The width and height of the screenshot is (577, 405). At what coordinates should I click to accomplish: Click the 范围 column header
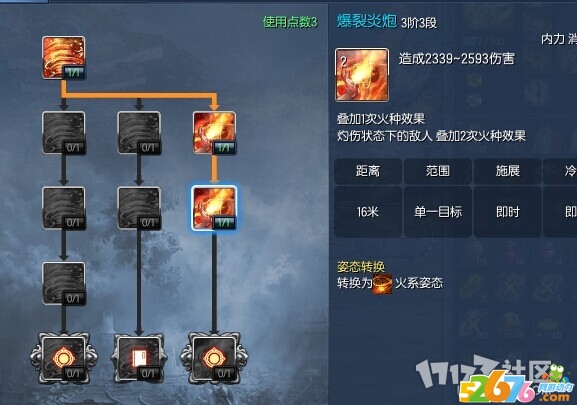(438, 171)
